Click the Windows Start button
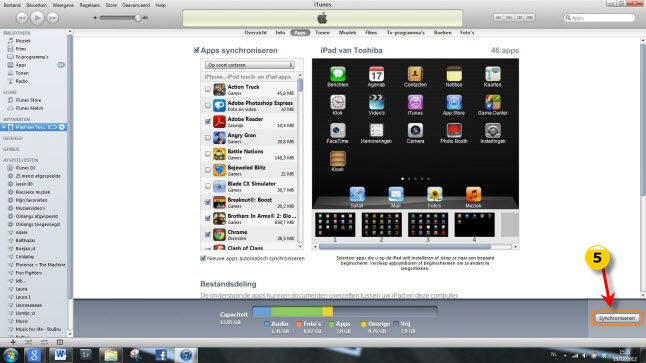 point(11,355)
